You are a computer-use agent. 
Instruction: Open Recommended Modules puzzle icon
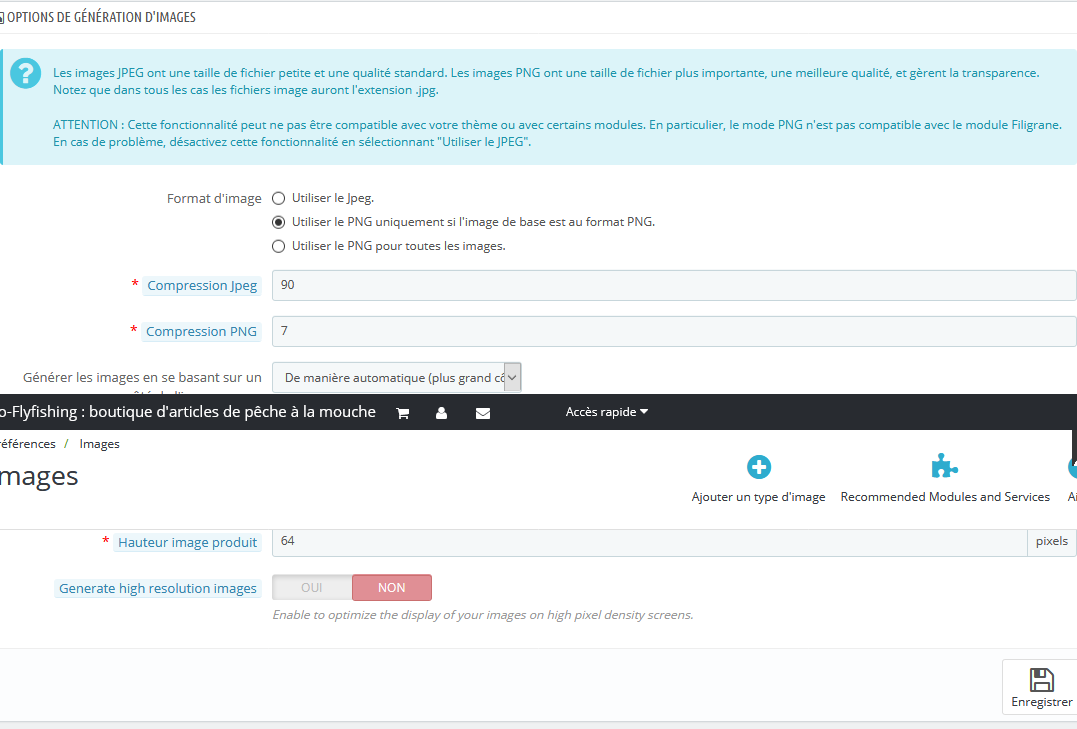tap(944, 467)
